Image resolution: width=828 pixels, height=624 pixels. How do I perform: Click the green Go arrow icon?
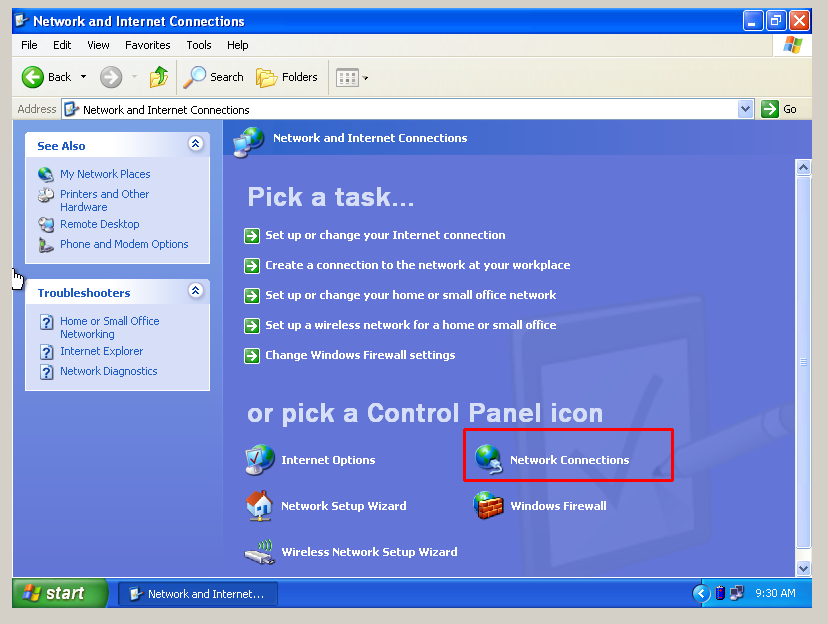(770, 109)
